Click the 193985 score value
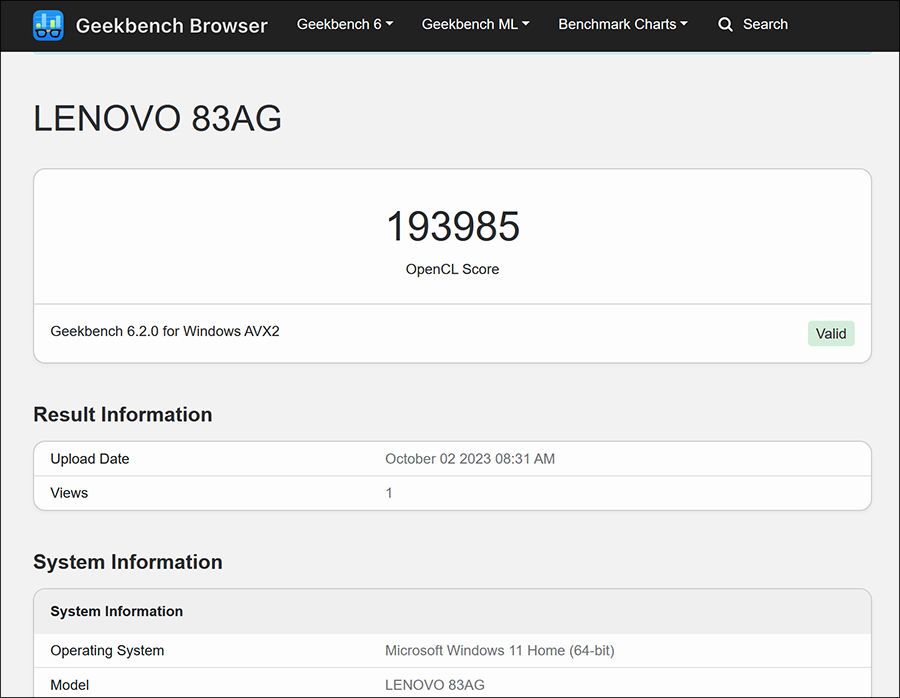900x698 pixels. pos(452,226)
